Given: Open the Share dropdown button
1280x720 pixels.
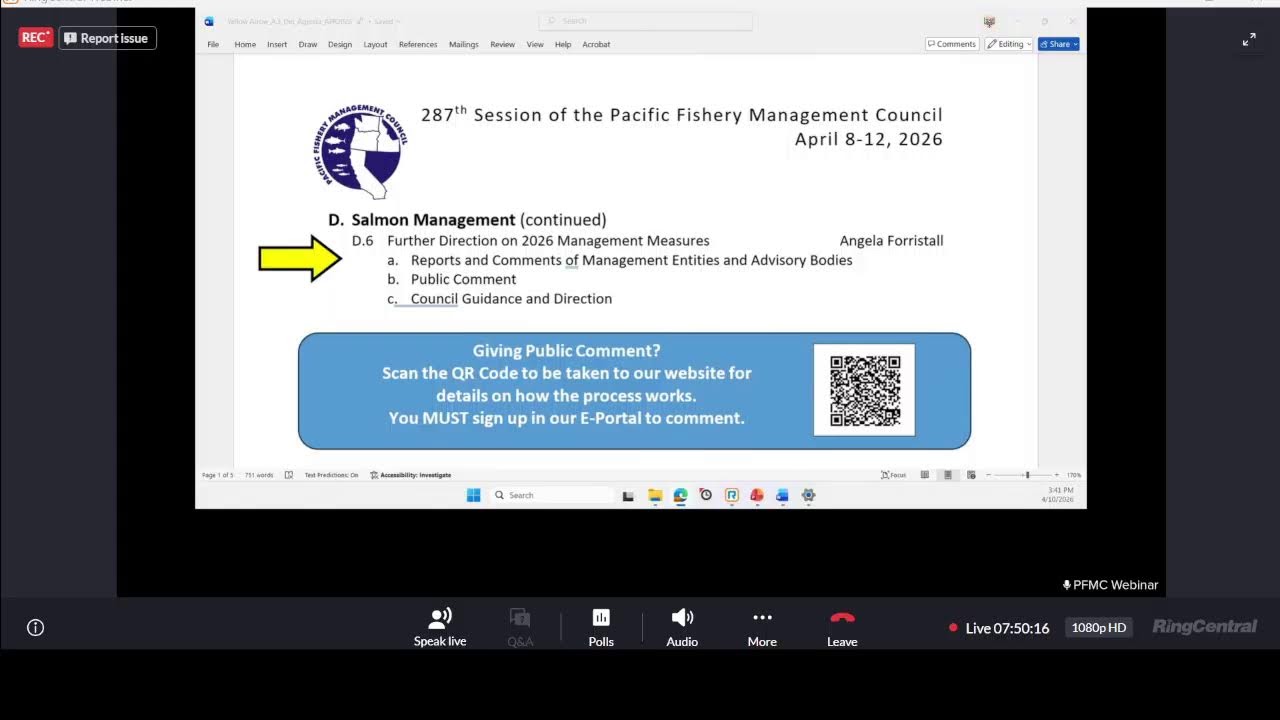Looking at the screenshot, I should 1059,44.
